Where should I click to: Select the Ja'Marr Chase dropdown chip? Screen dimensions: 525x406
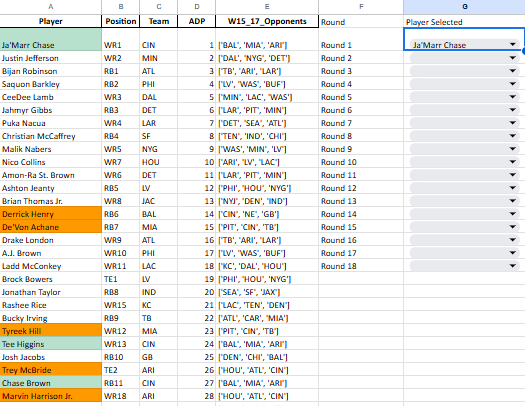(x=464, y=45)
